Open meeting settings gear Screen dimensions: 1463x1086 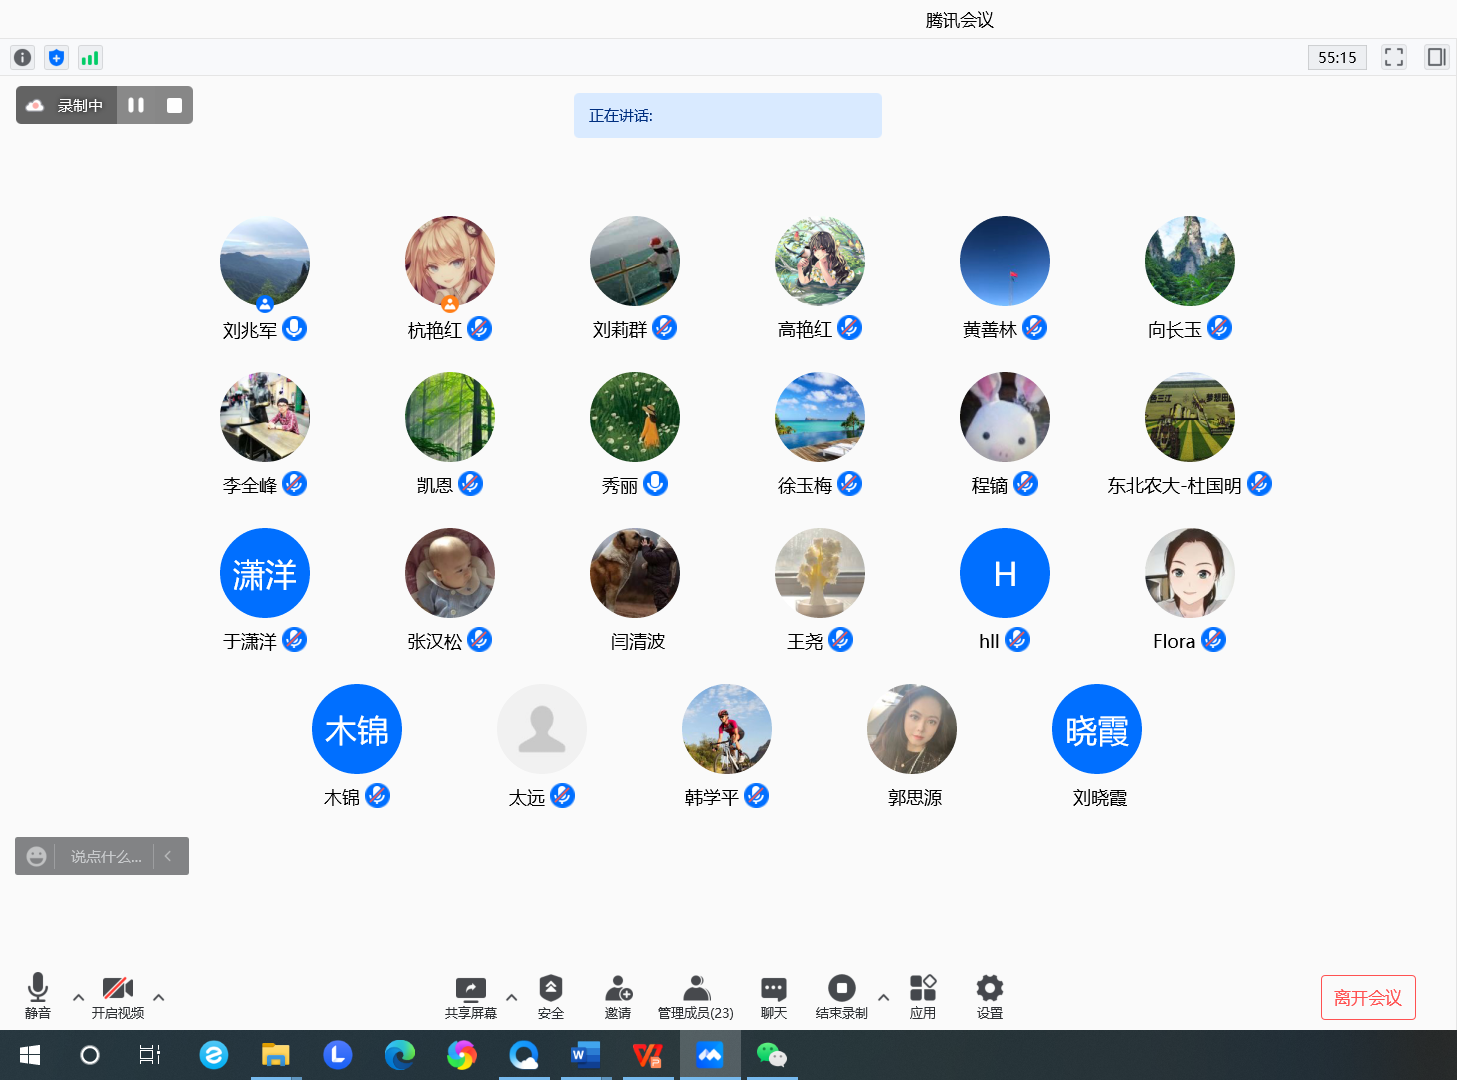tap(989, 996)
